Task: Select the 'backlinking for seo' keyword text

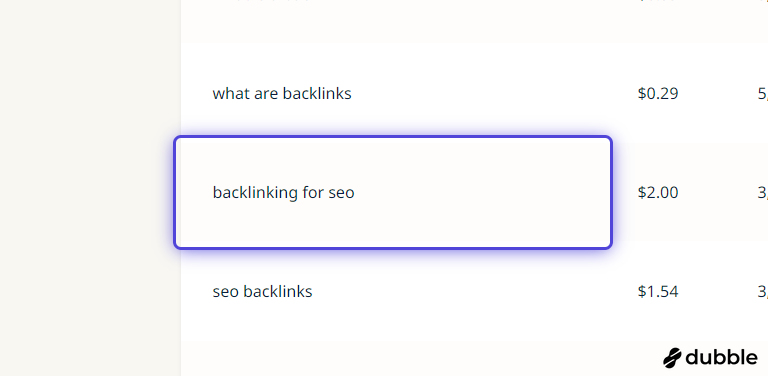Action: [283, 192]
